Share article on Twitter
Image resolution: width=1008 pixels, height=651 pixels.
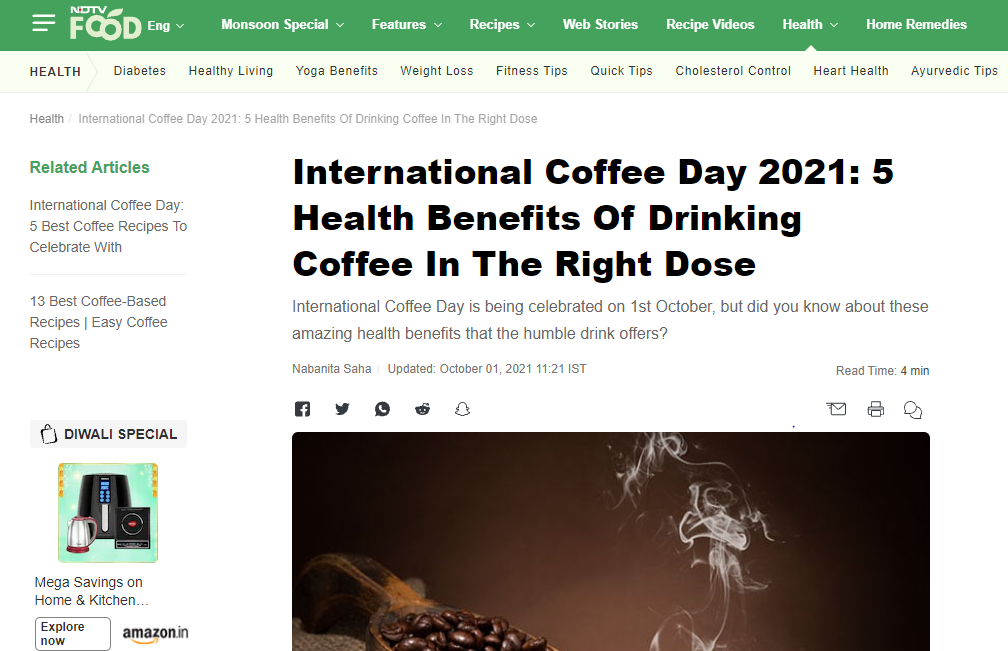click(342, 409)
